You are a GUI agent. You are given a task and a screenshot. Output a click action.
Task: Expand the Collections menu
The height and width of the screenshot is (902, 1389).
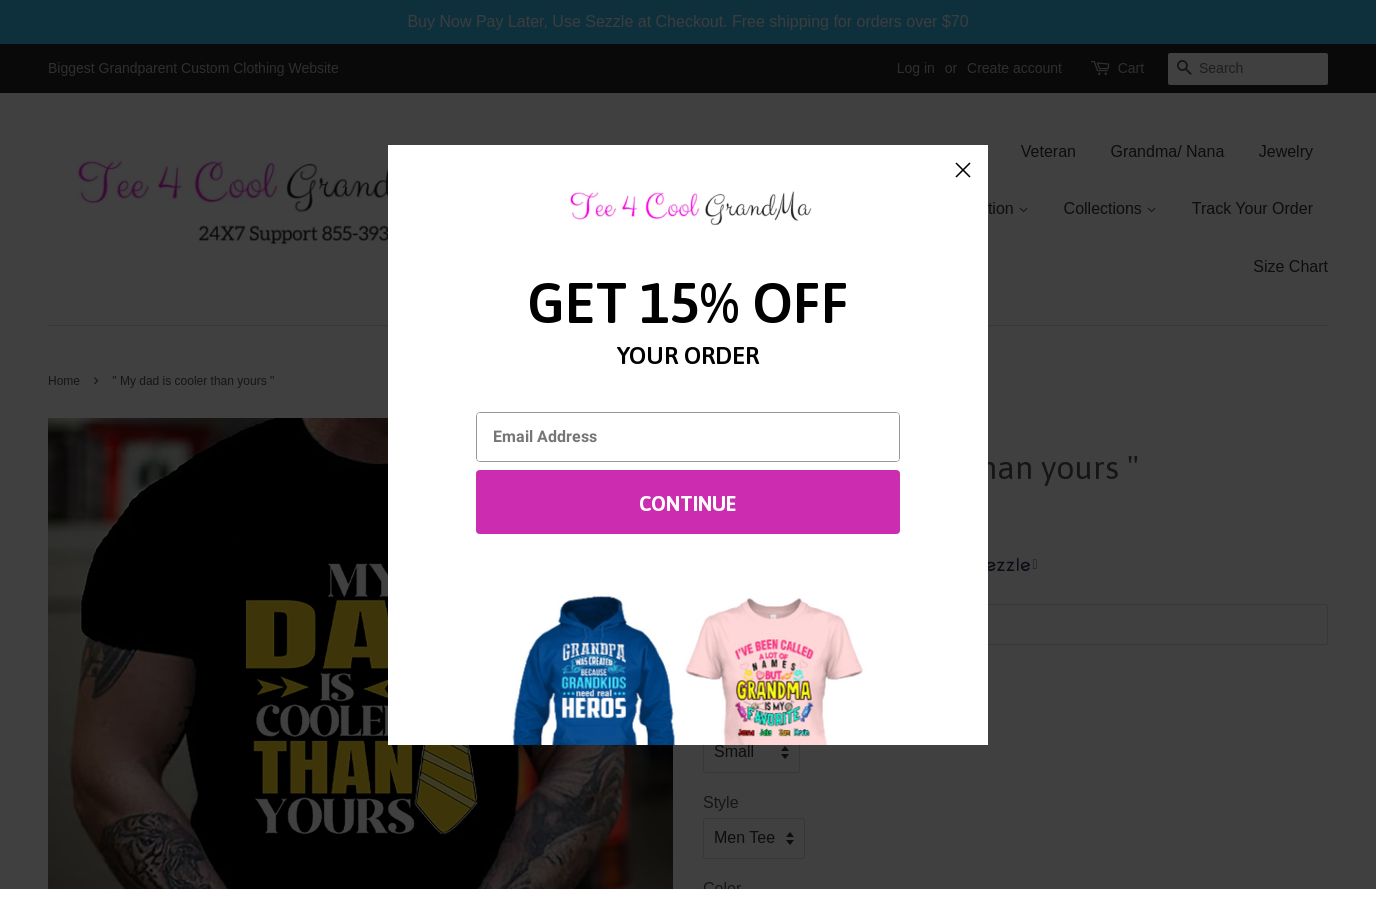click(1109, 209)
